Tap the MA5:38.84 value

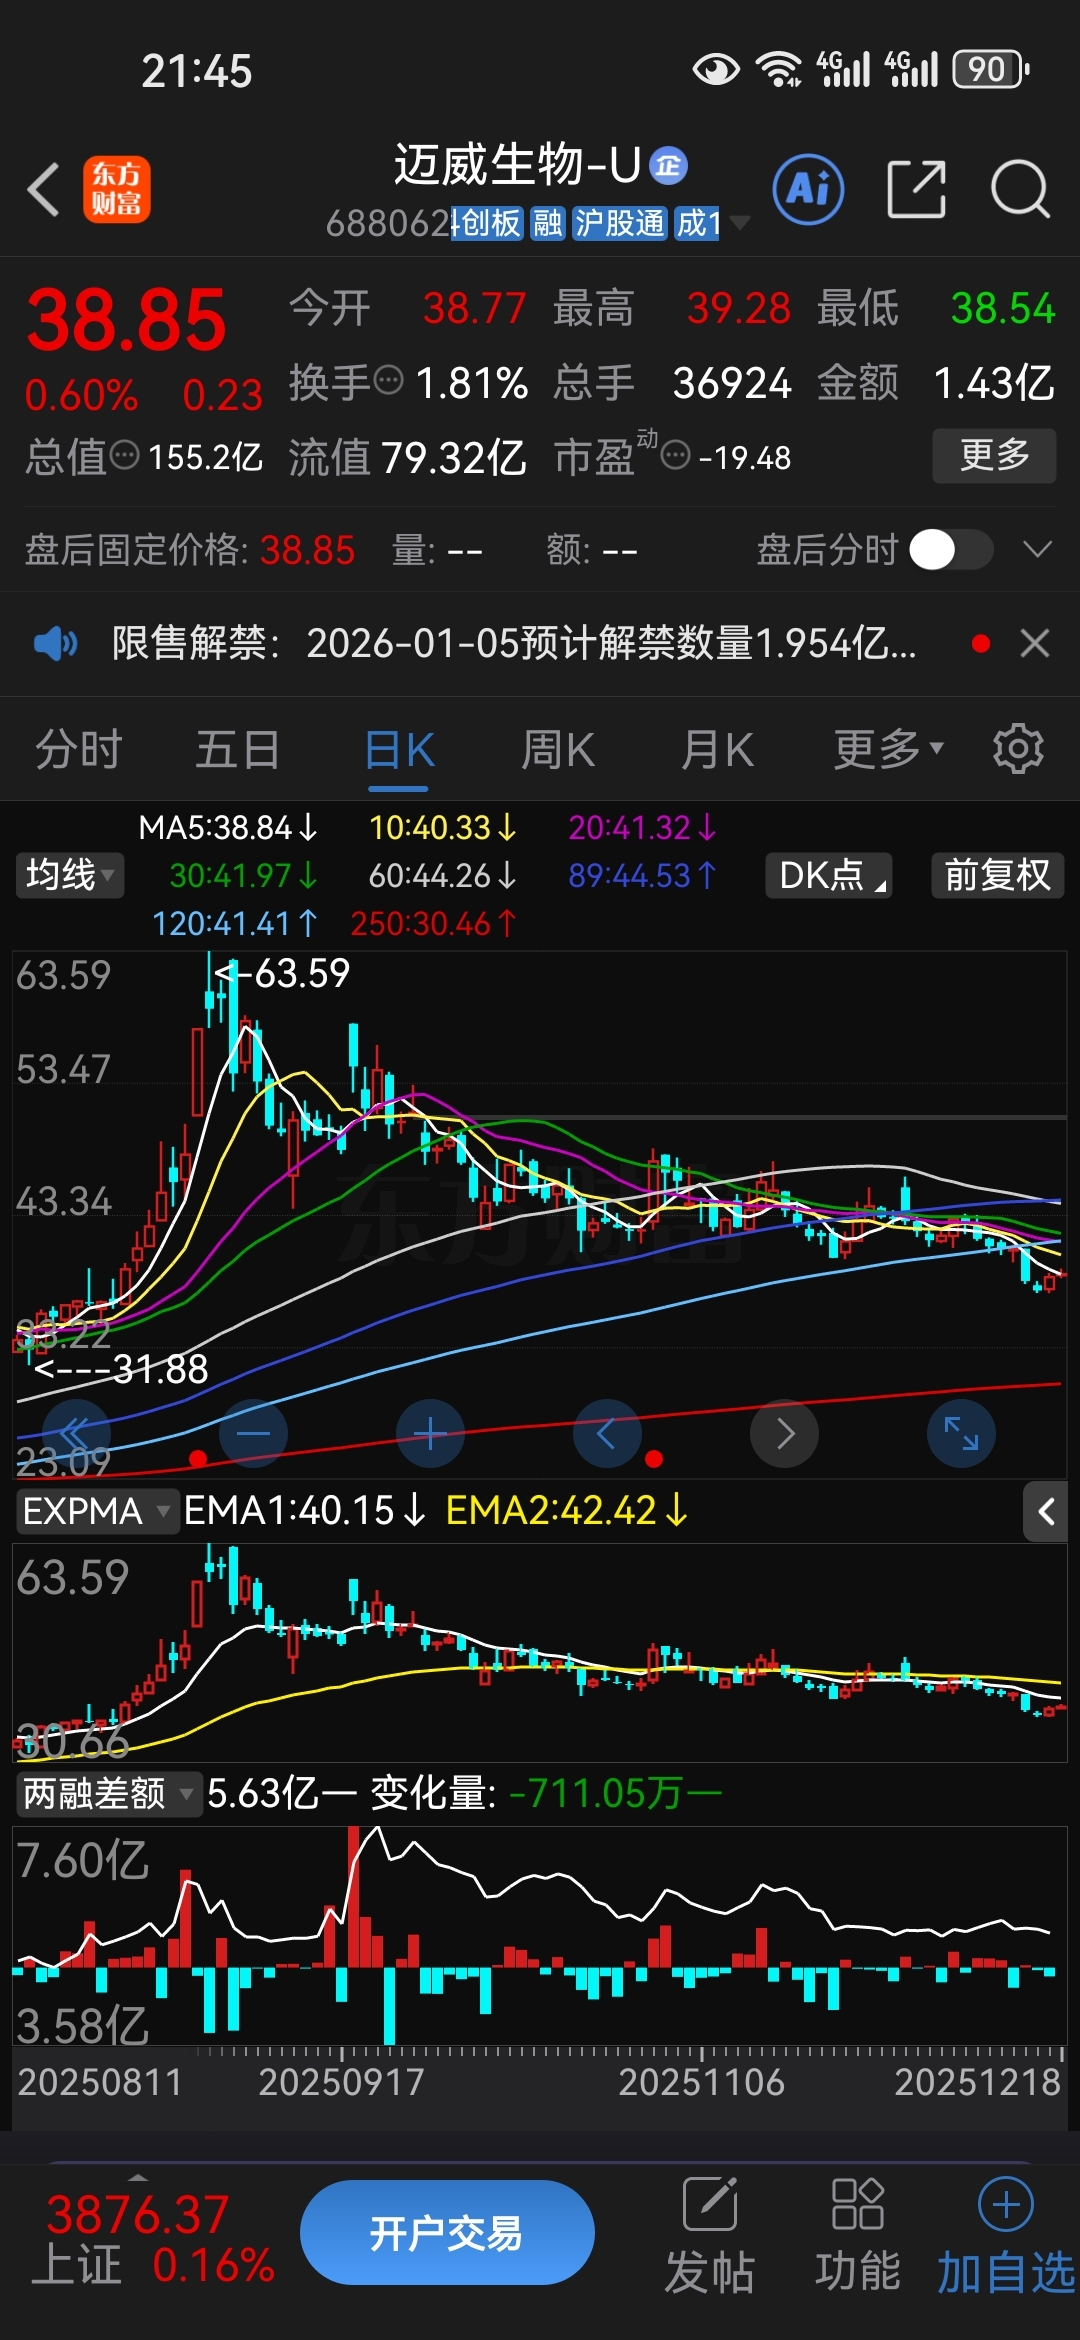click(x=228, y=827)
